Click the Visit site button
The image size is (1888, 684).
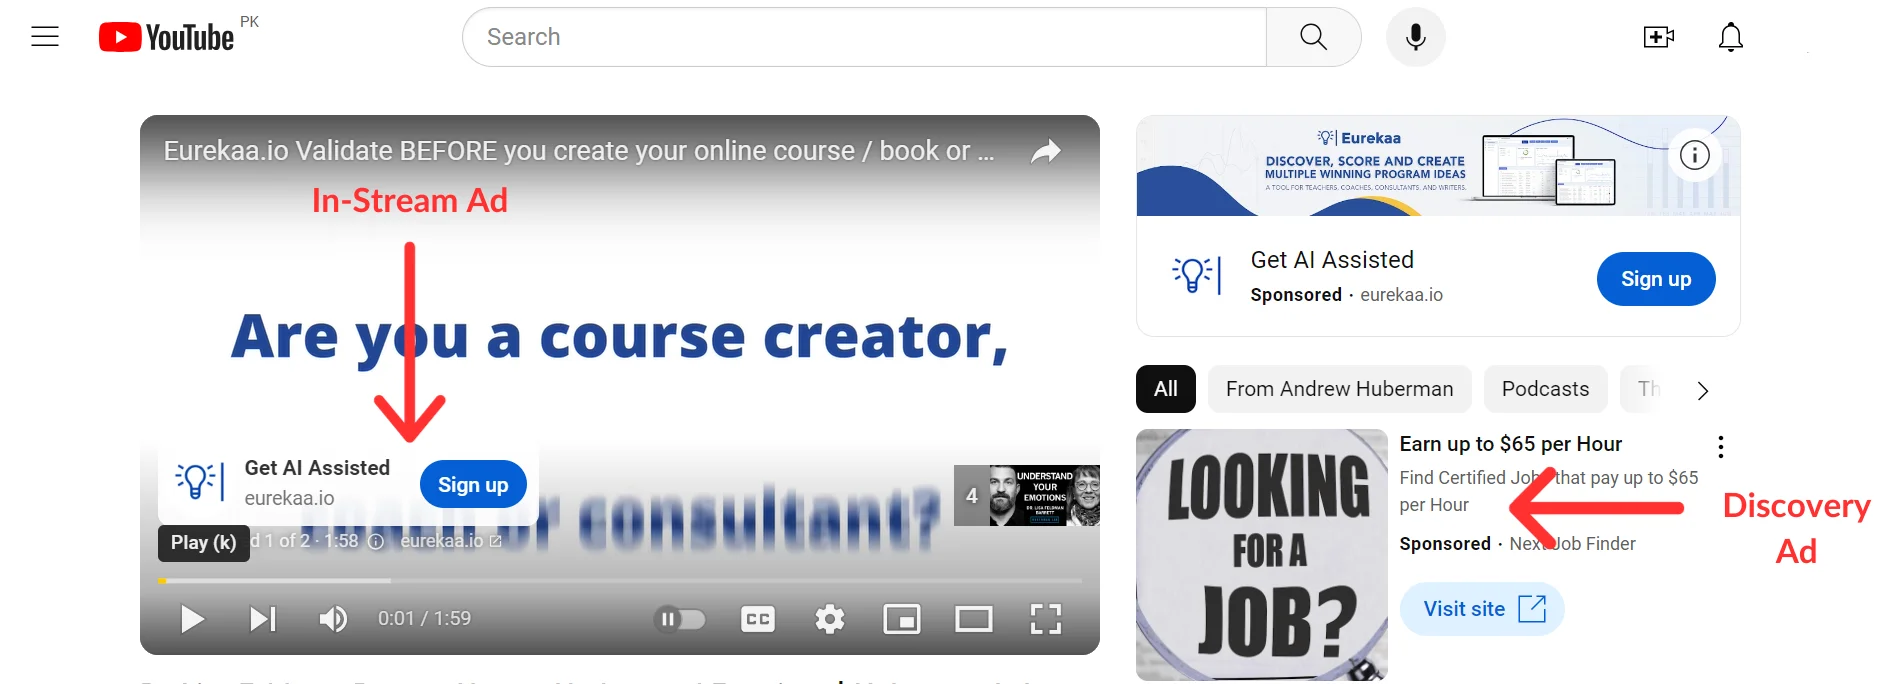[1482, 609]
